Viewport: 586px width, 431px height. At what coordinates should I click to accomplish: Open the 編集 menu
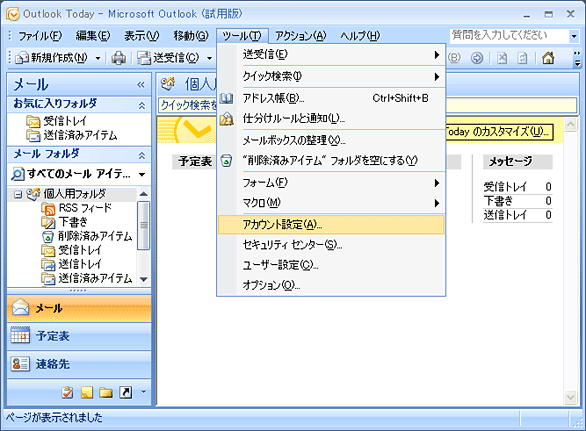tap(93, 36)
